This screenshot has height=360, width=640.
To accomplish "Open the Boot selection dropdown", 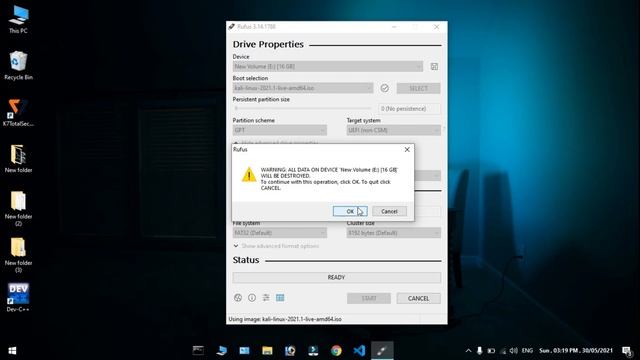I will click(x=303, y=88).
